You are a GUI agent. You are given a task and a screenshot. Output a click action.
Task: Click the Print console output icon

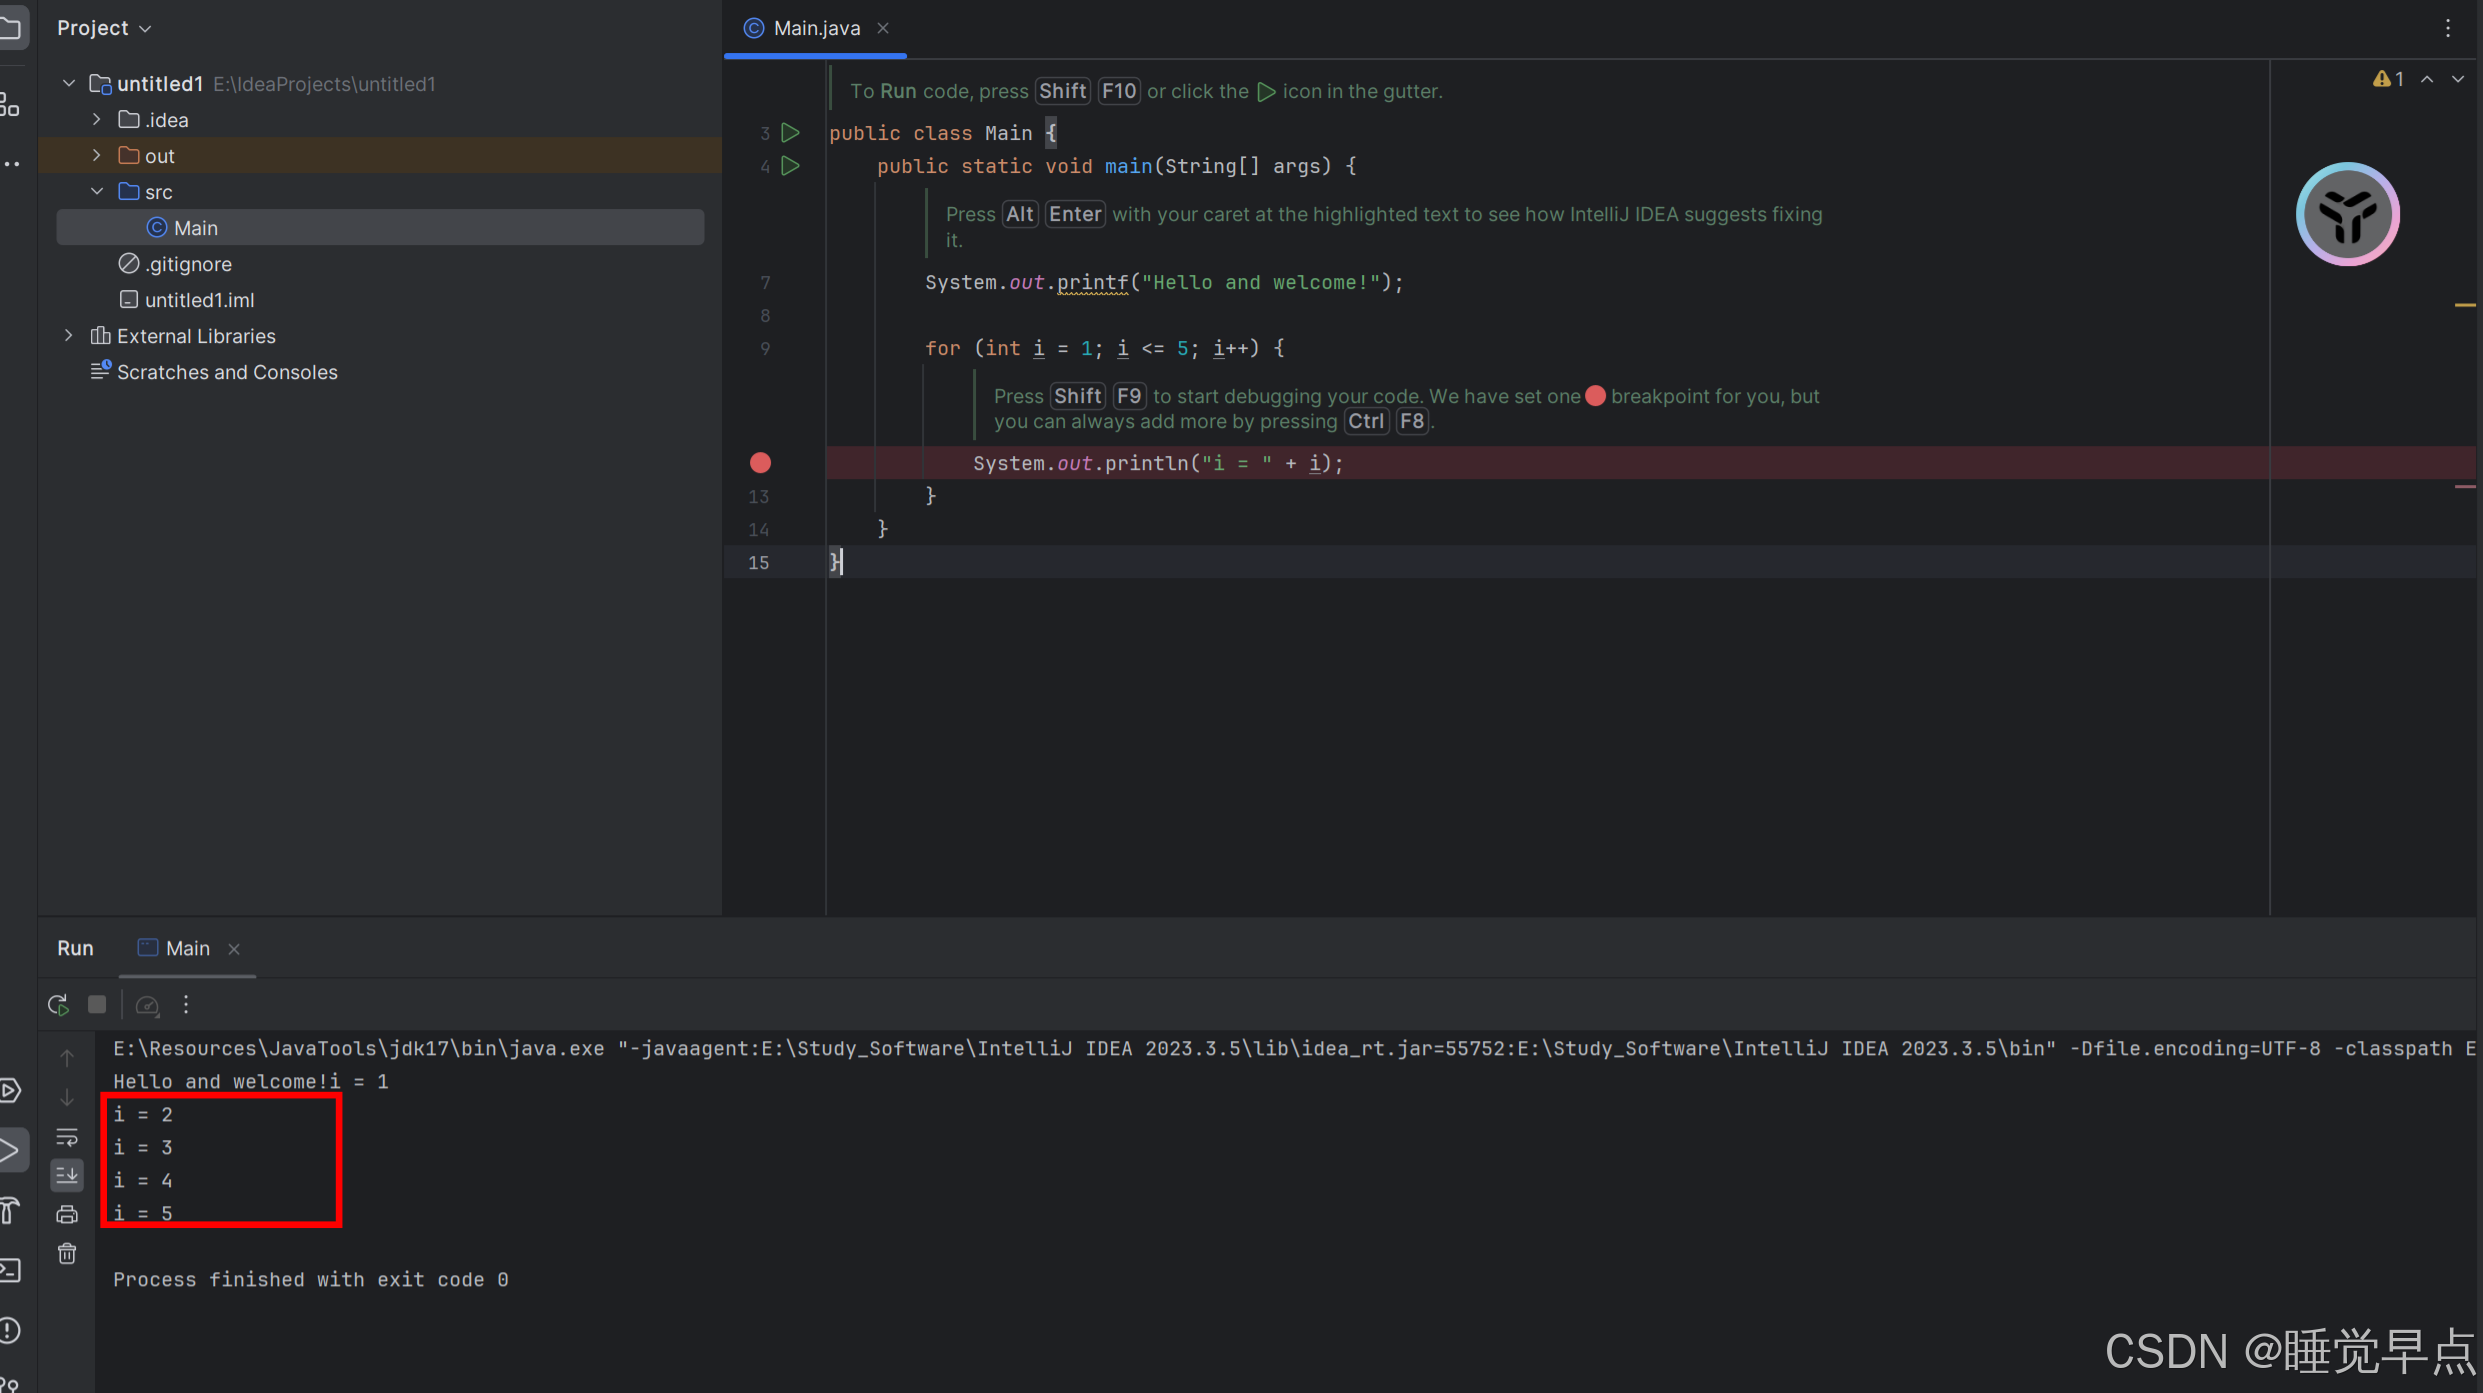tap(67, 1214)
